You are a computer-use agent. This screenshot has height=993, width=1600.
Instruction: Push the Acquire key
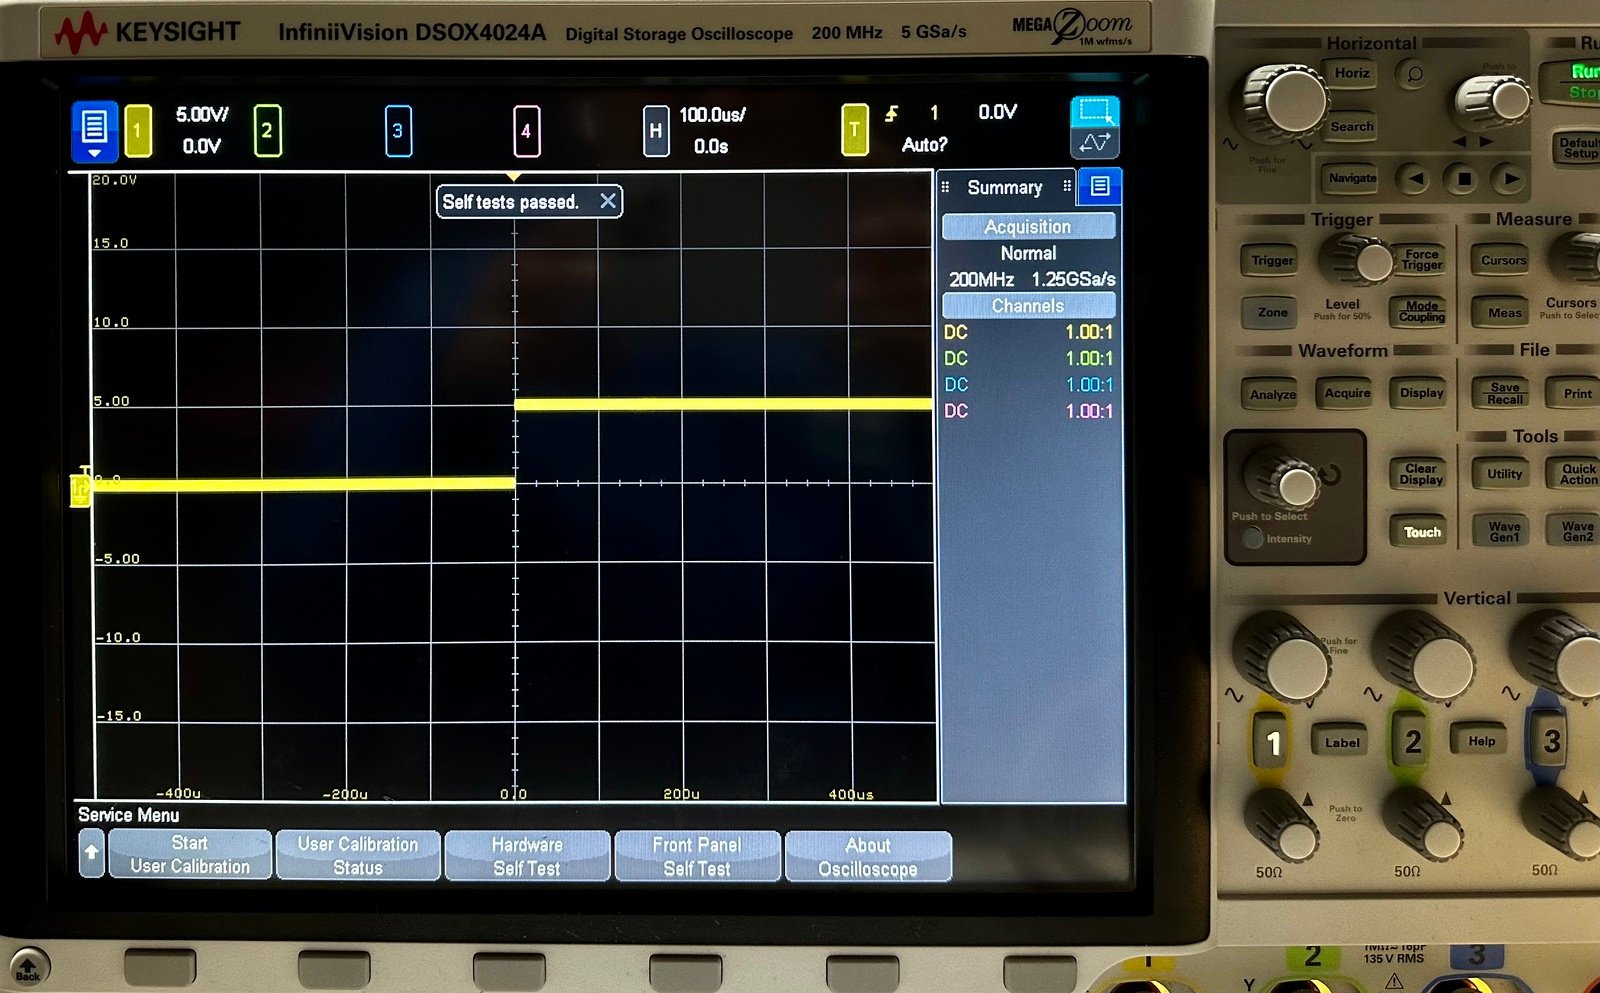click(x=1347, y=393)
